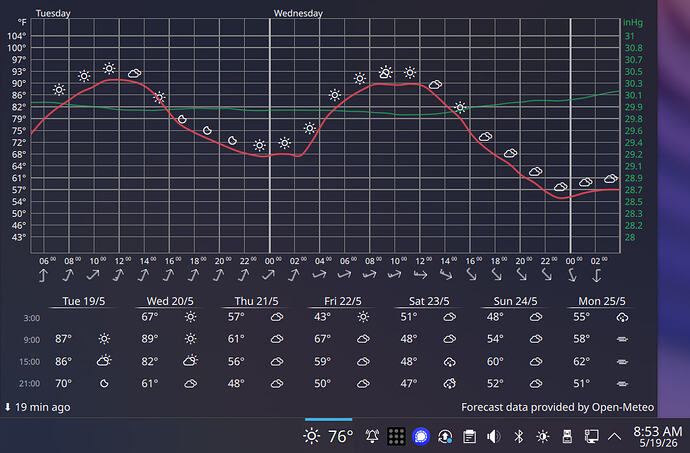
Task: Click the 104° label on the temperature axis
Action: coord(17,36)
